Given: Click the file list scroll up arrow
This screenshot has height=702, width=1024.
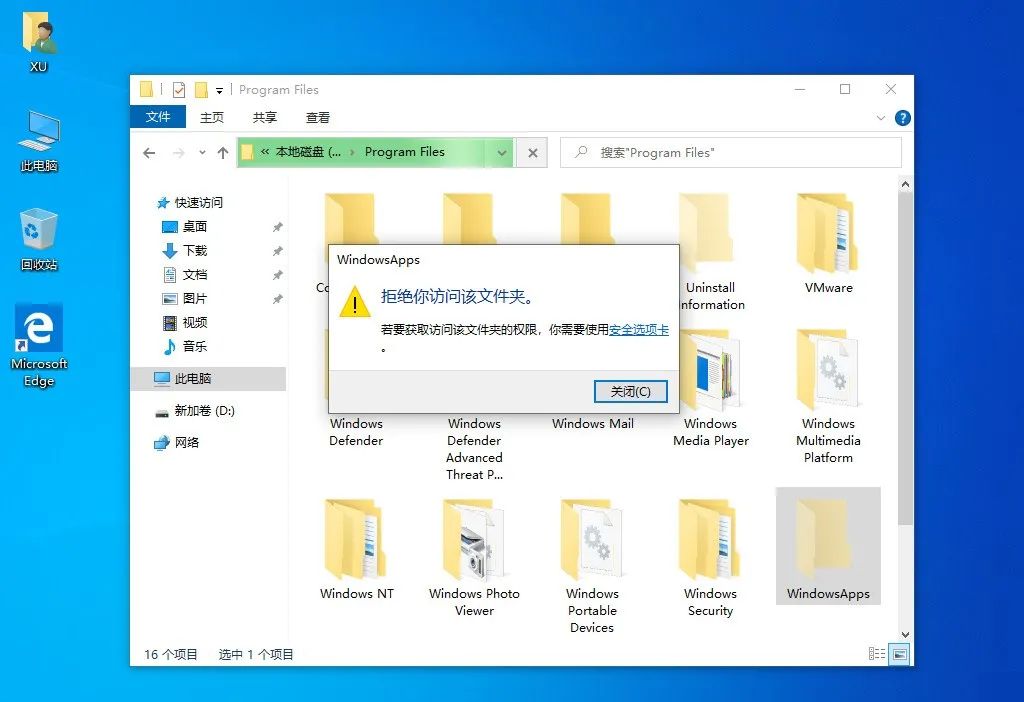Looking at the screenshot, I should click(x=905, y=185).
